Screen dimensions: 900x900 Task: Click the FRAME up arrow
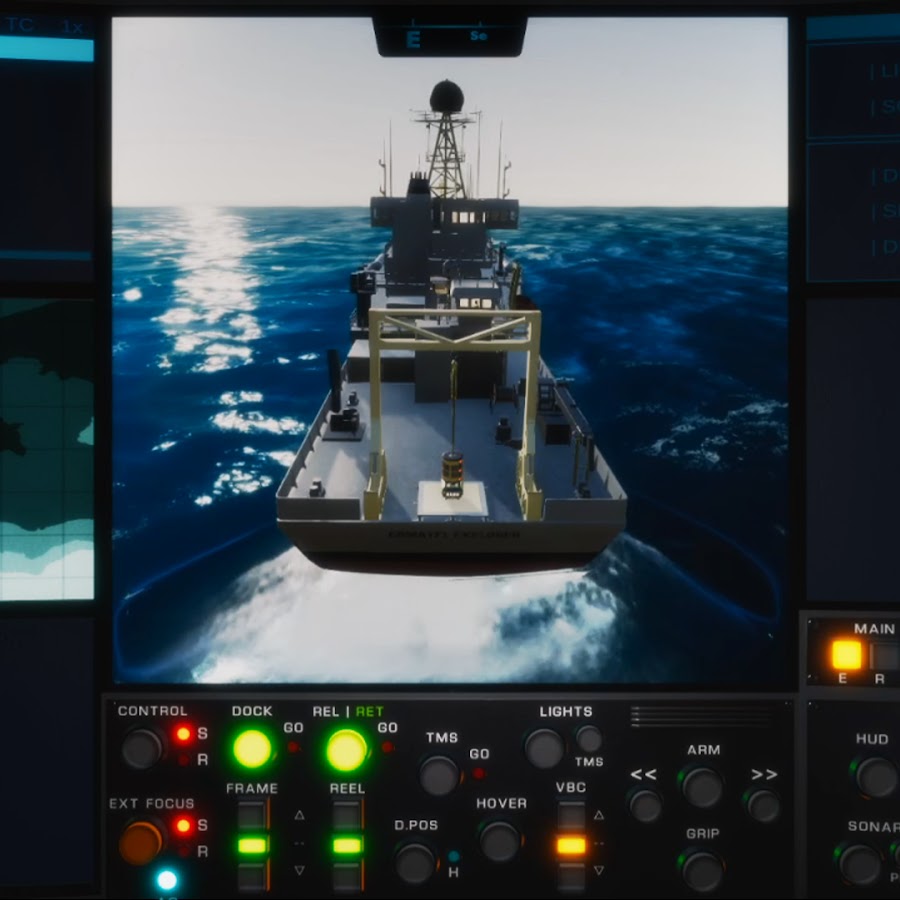click(x=299, y=815)
